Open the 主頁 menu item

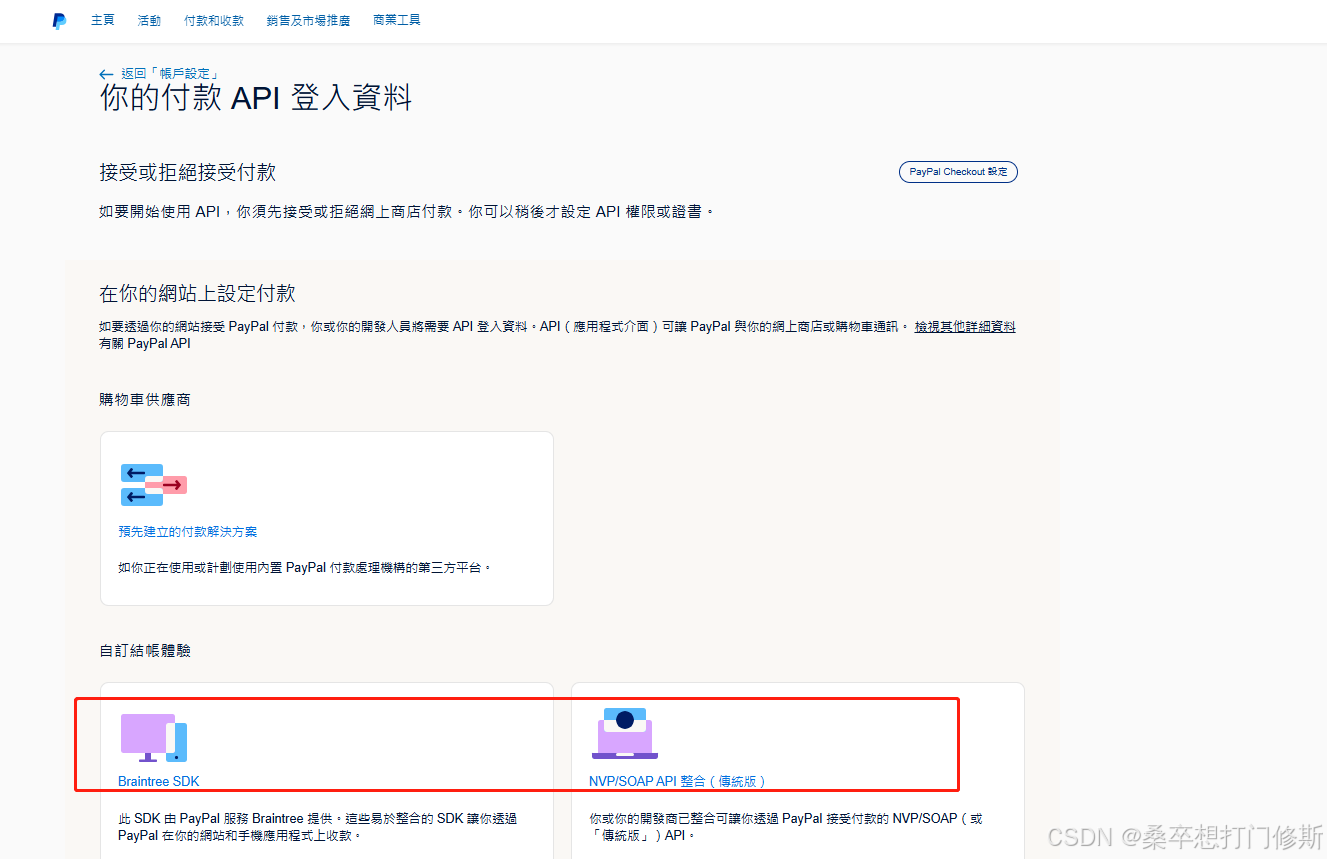(x=102, y=20)
